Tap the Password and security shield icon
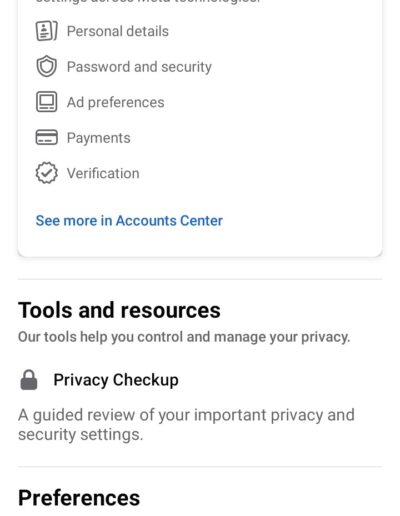Image resolution: width=400 pixels, height=516 pixels. pos(46,66)
